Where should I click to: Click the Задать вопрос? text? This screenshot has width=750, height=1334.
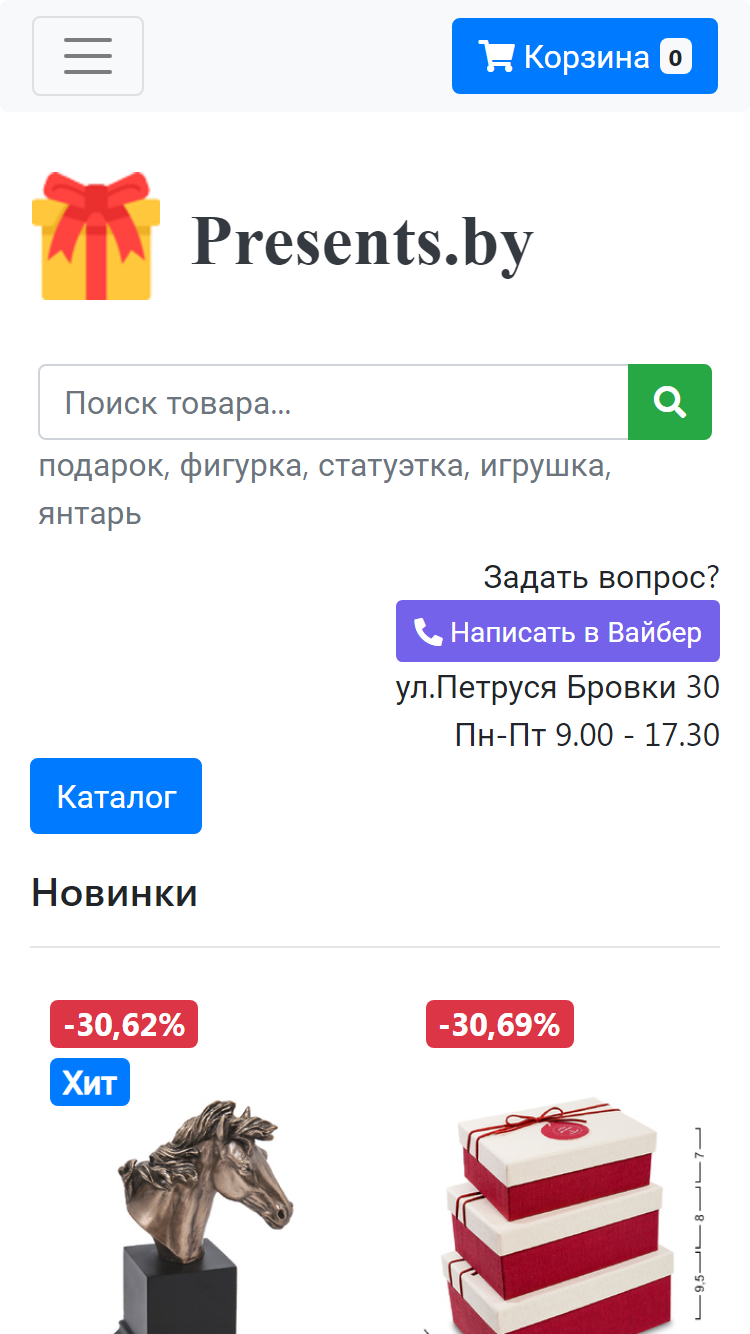coord(602,577)
